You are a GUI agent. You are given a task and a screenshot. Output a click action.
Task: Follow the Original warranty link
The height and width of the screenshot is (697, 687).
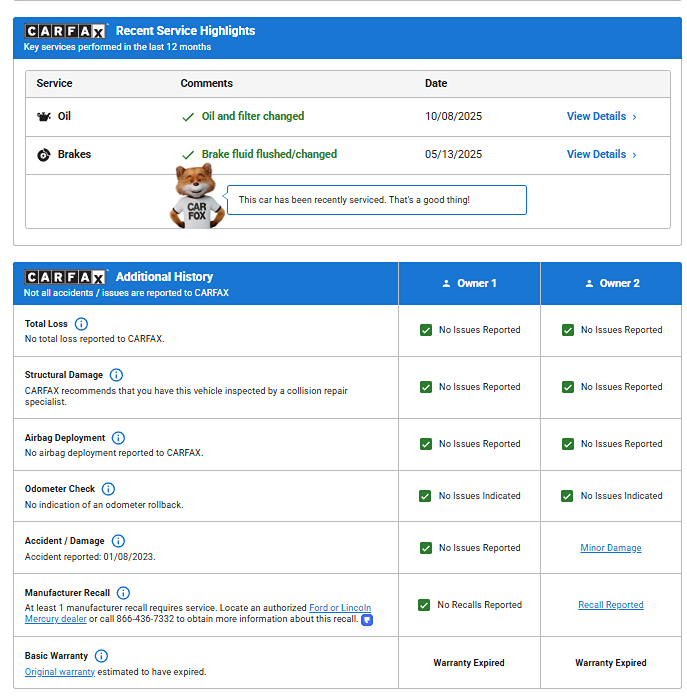(x=60, y=672)
